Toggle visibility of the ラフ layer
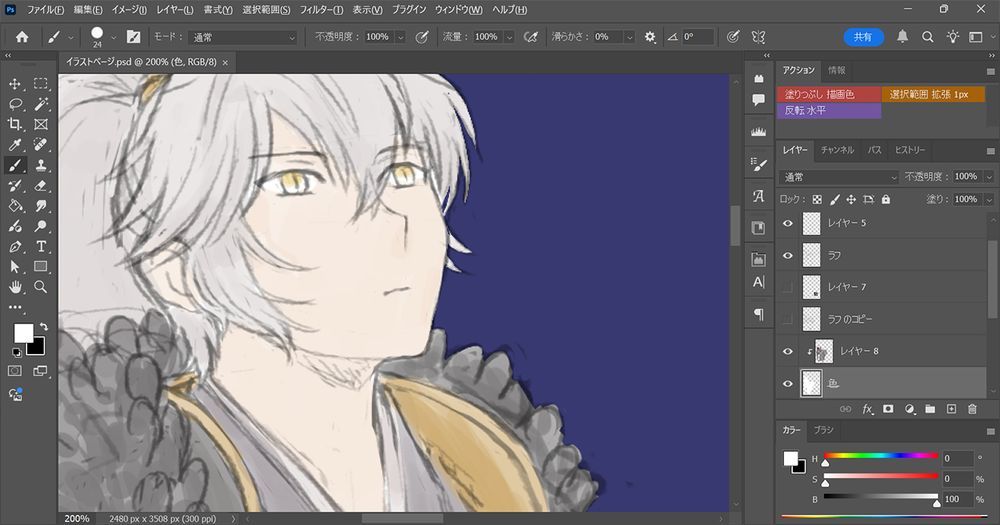 pos(788,256)
